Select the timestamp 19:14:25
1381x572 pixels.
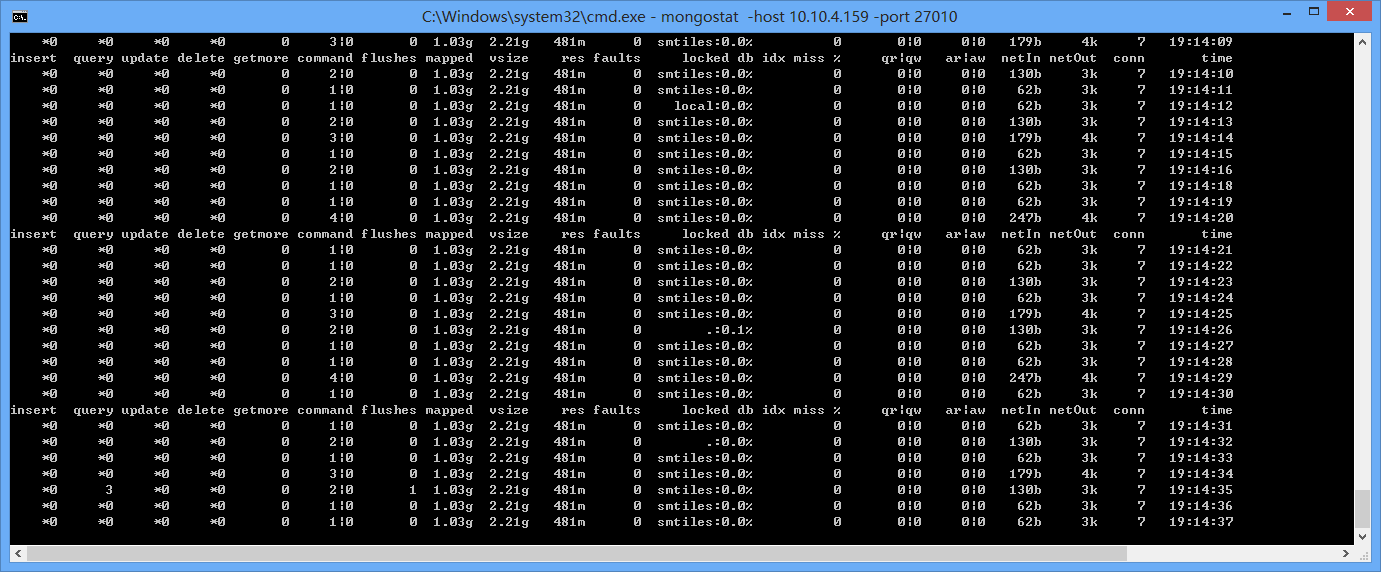1200,314
